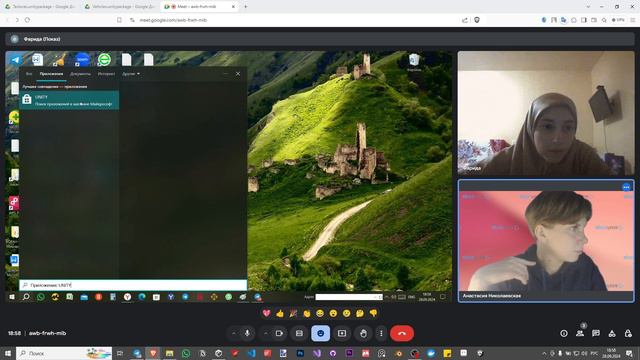This screenshot has width=640, height=360.
Task: Open Photoshop from the Windows taskbar
Action: point(300,353)
